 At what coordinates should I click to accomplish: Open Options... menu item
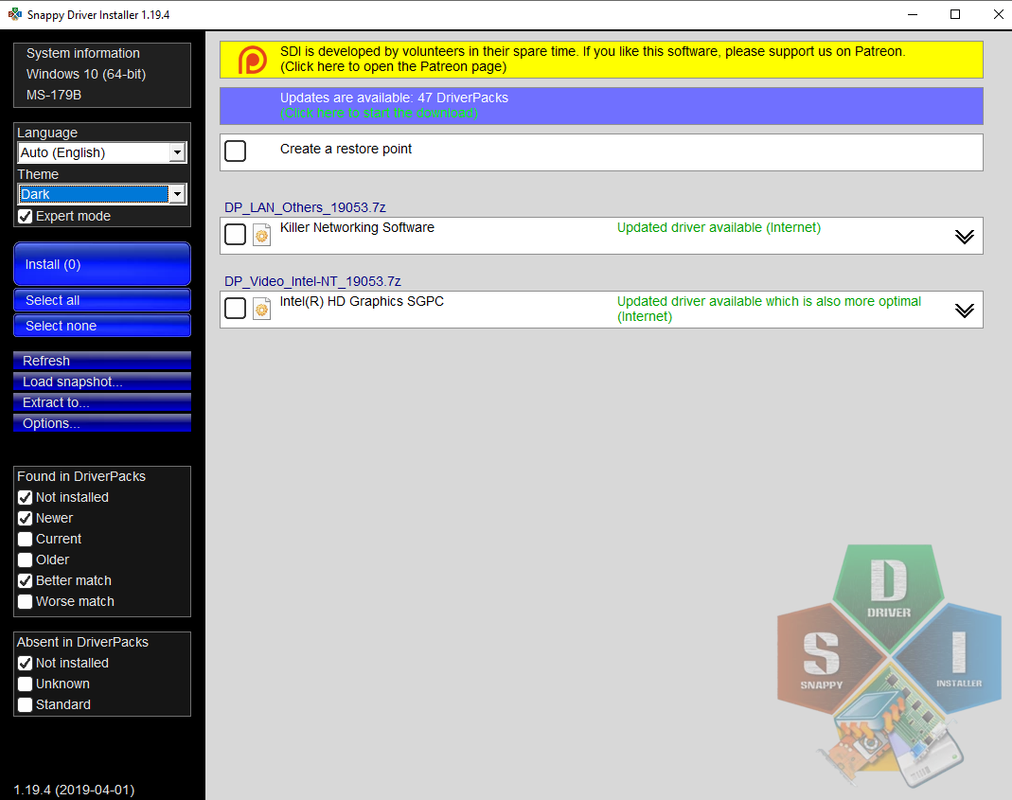pyautogui.click(x=102, y=423)
